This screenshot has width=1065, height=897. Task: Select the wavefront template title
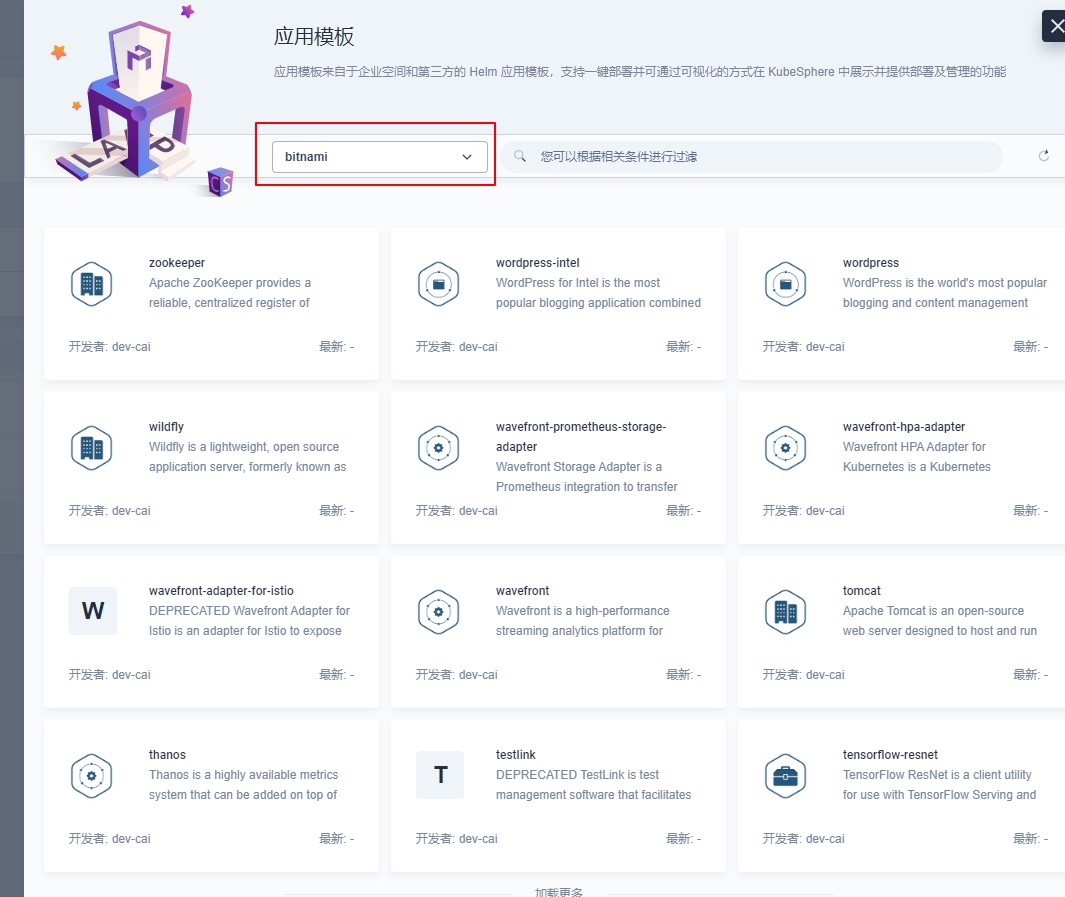(522, 591)
